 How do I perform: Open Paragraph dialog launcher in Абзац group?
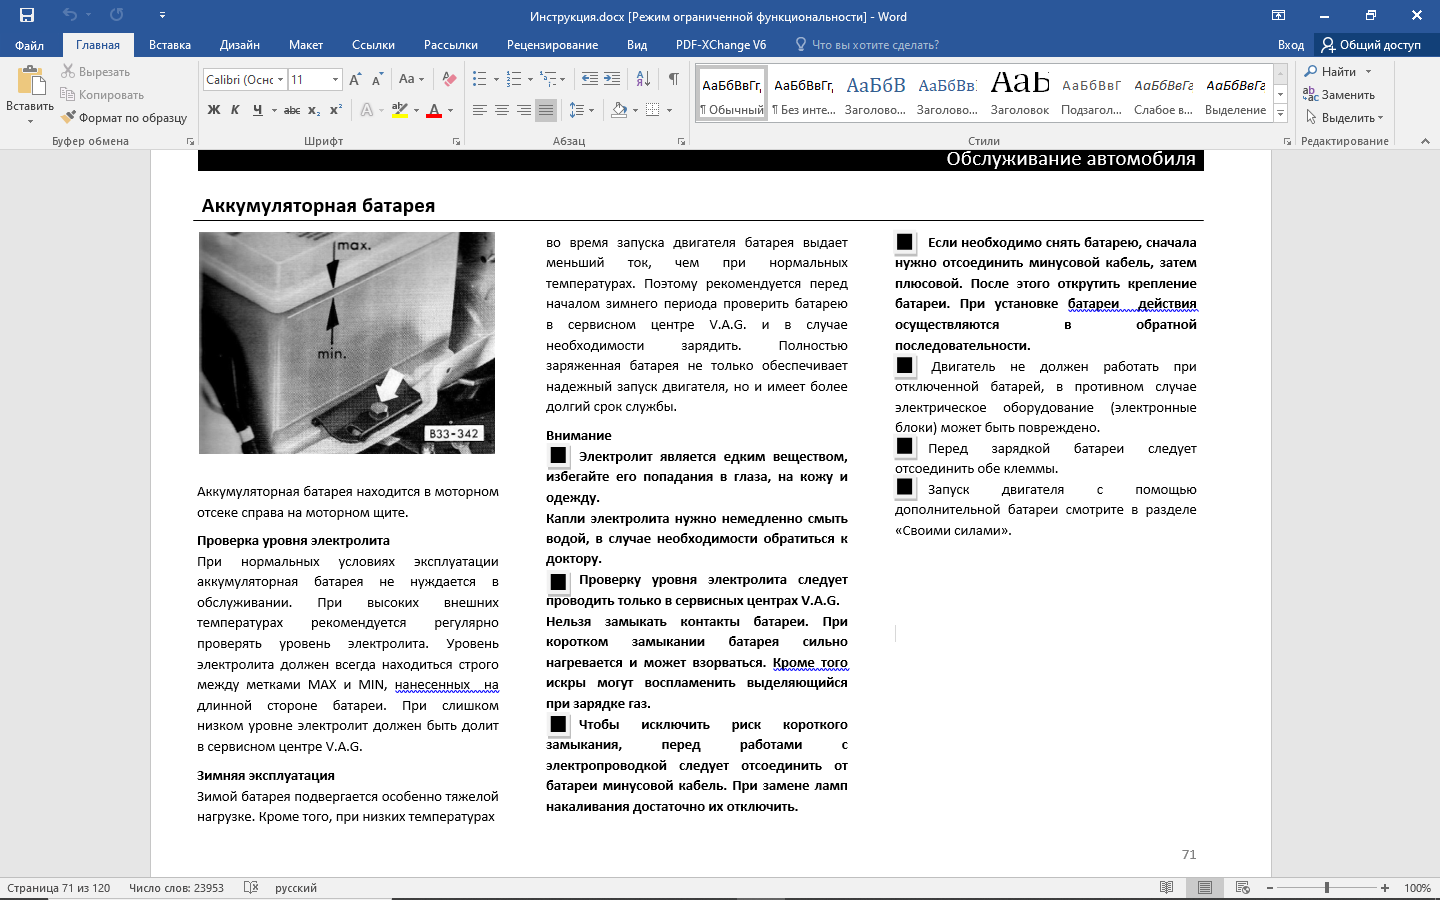(x=681, y=142)
